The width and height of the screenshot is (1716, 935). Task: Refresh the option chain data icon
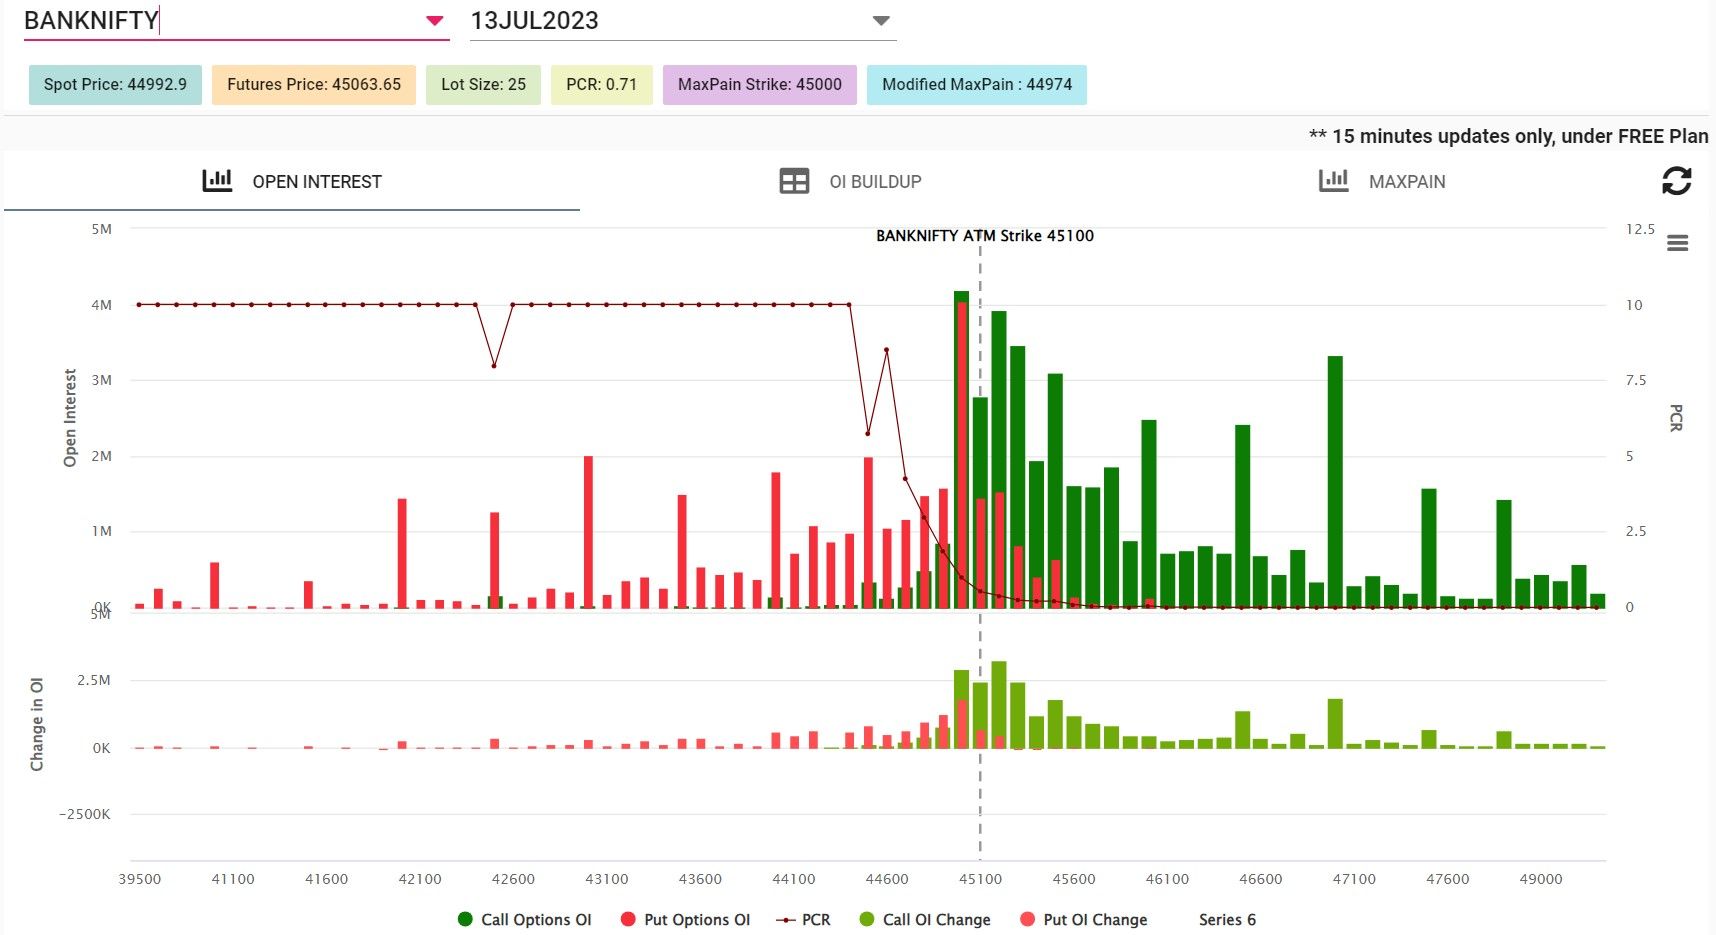(1677, 181)
